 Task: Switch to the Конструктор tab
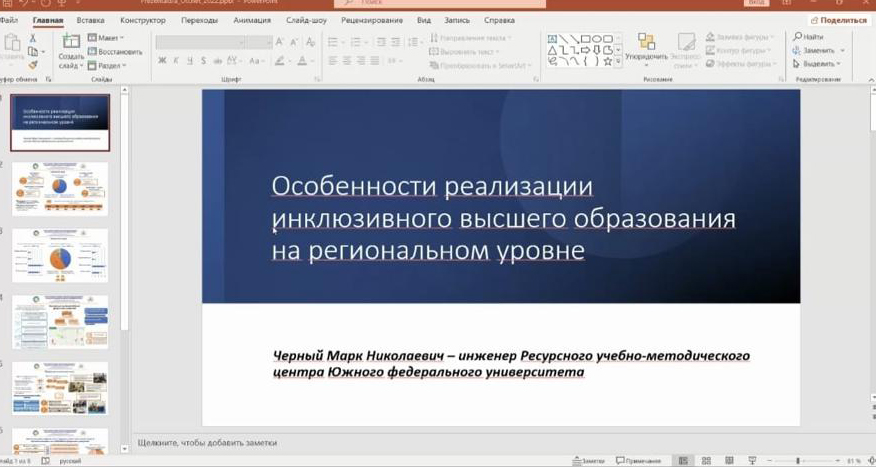(x=143, y=20)
